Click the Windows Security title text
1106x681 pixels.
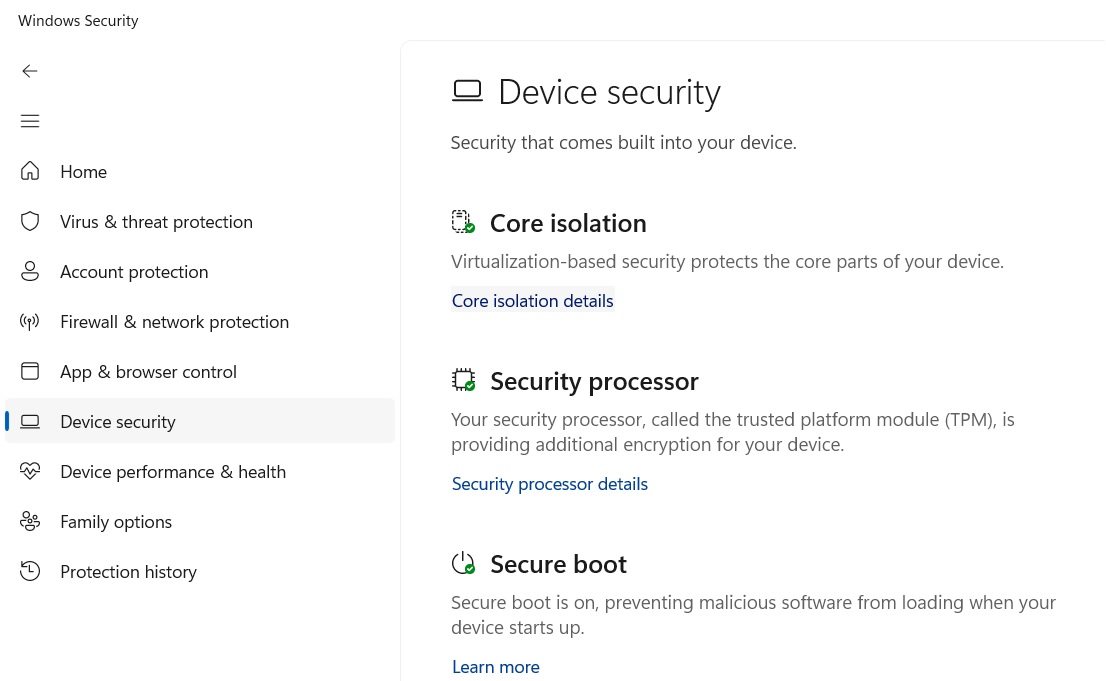78,20
